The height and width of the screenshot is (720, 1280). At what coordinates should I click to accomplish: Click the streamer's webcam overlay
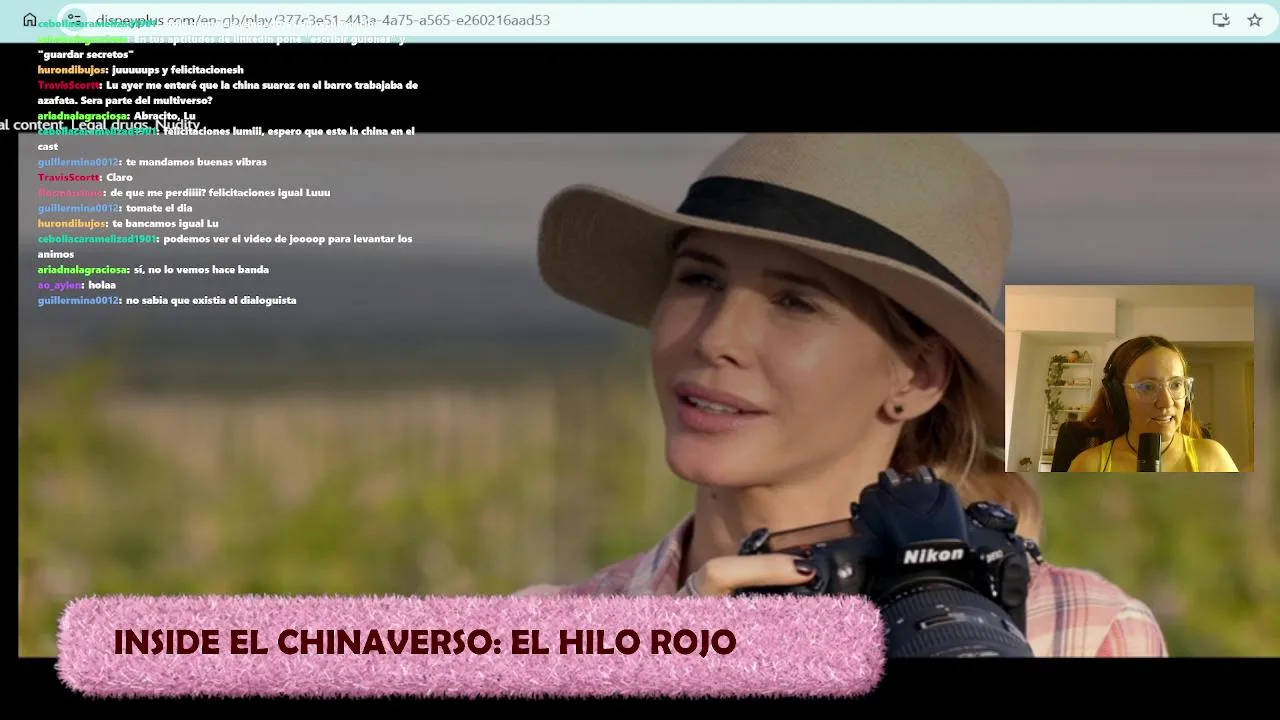coord(1129,378)
